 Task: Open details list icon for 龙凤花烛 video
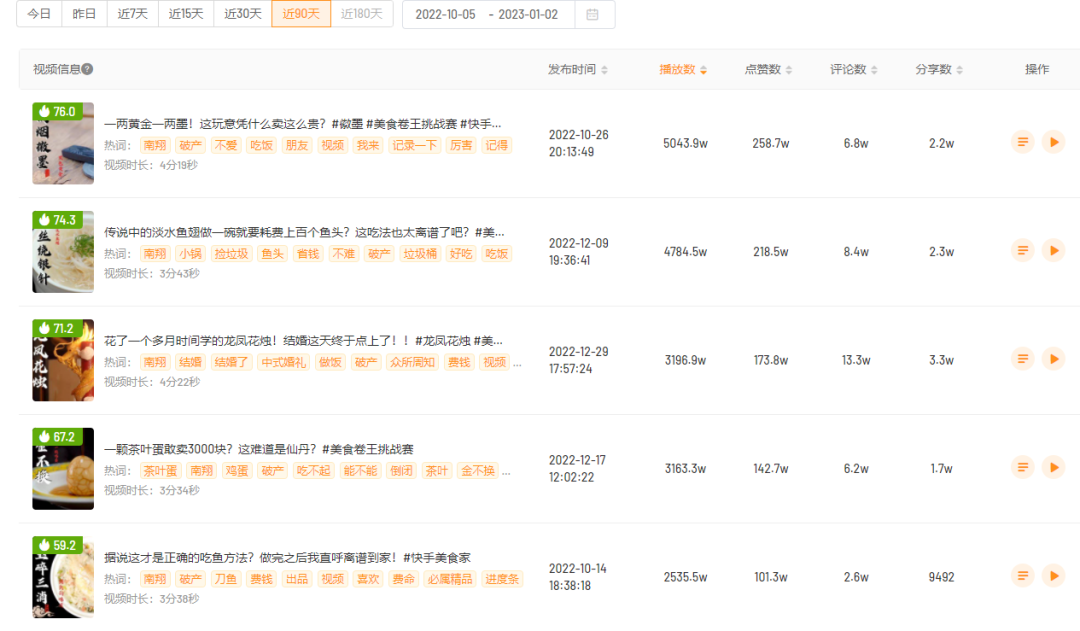[1023, 360]
